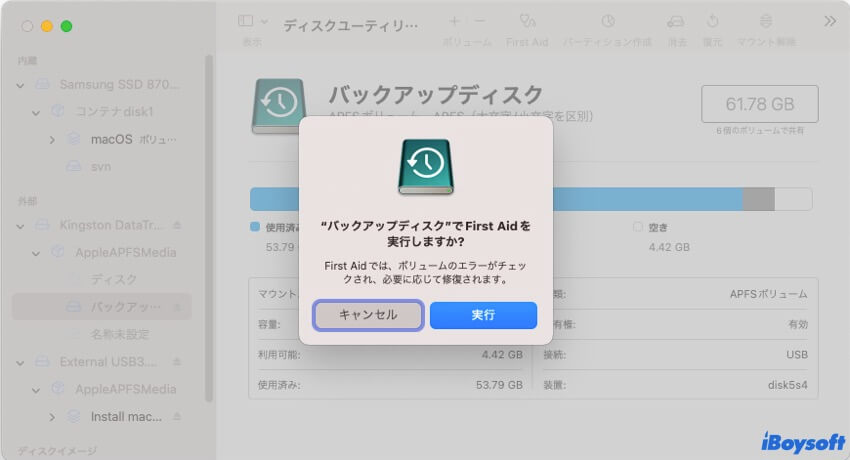The image size is (850, 460).
Task: Click the 61.78 GB capacity box
Action: (759, 104)
